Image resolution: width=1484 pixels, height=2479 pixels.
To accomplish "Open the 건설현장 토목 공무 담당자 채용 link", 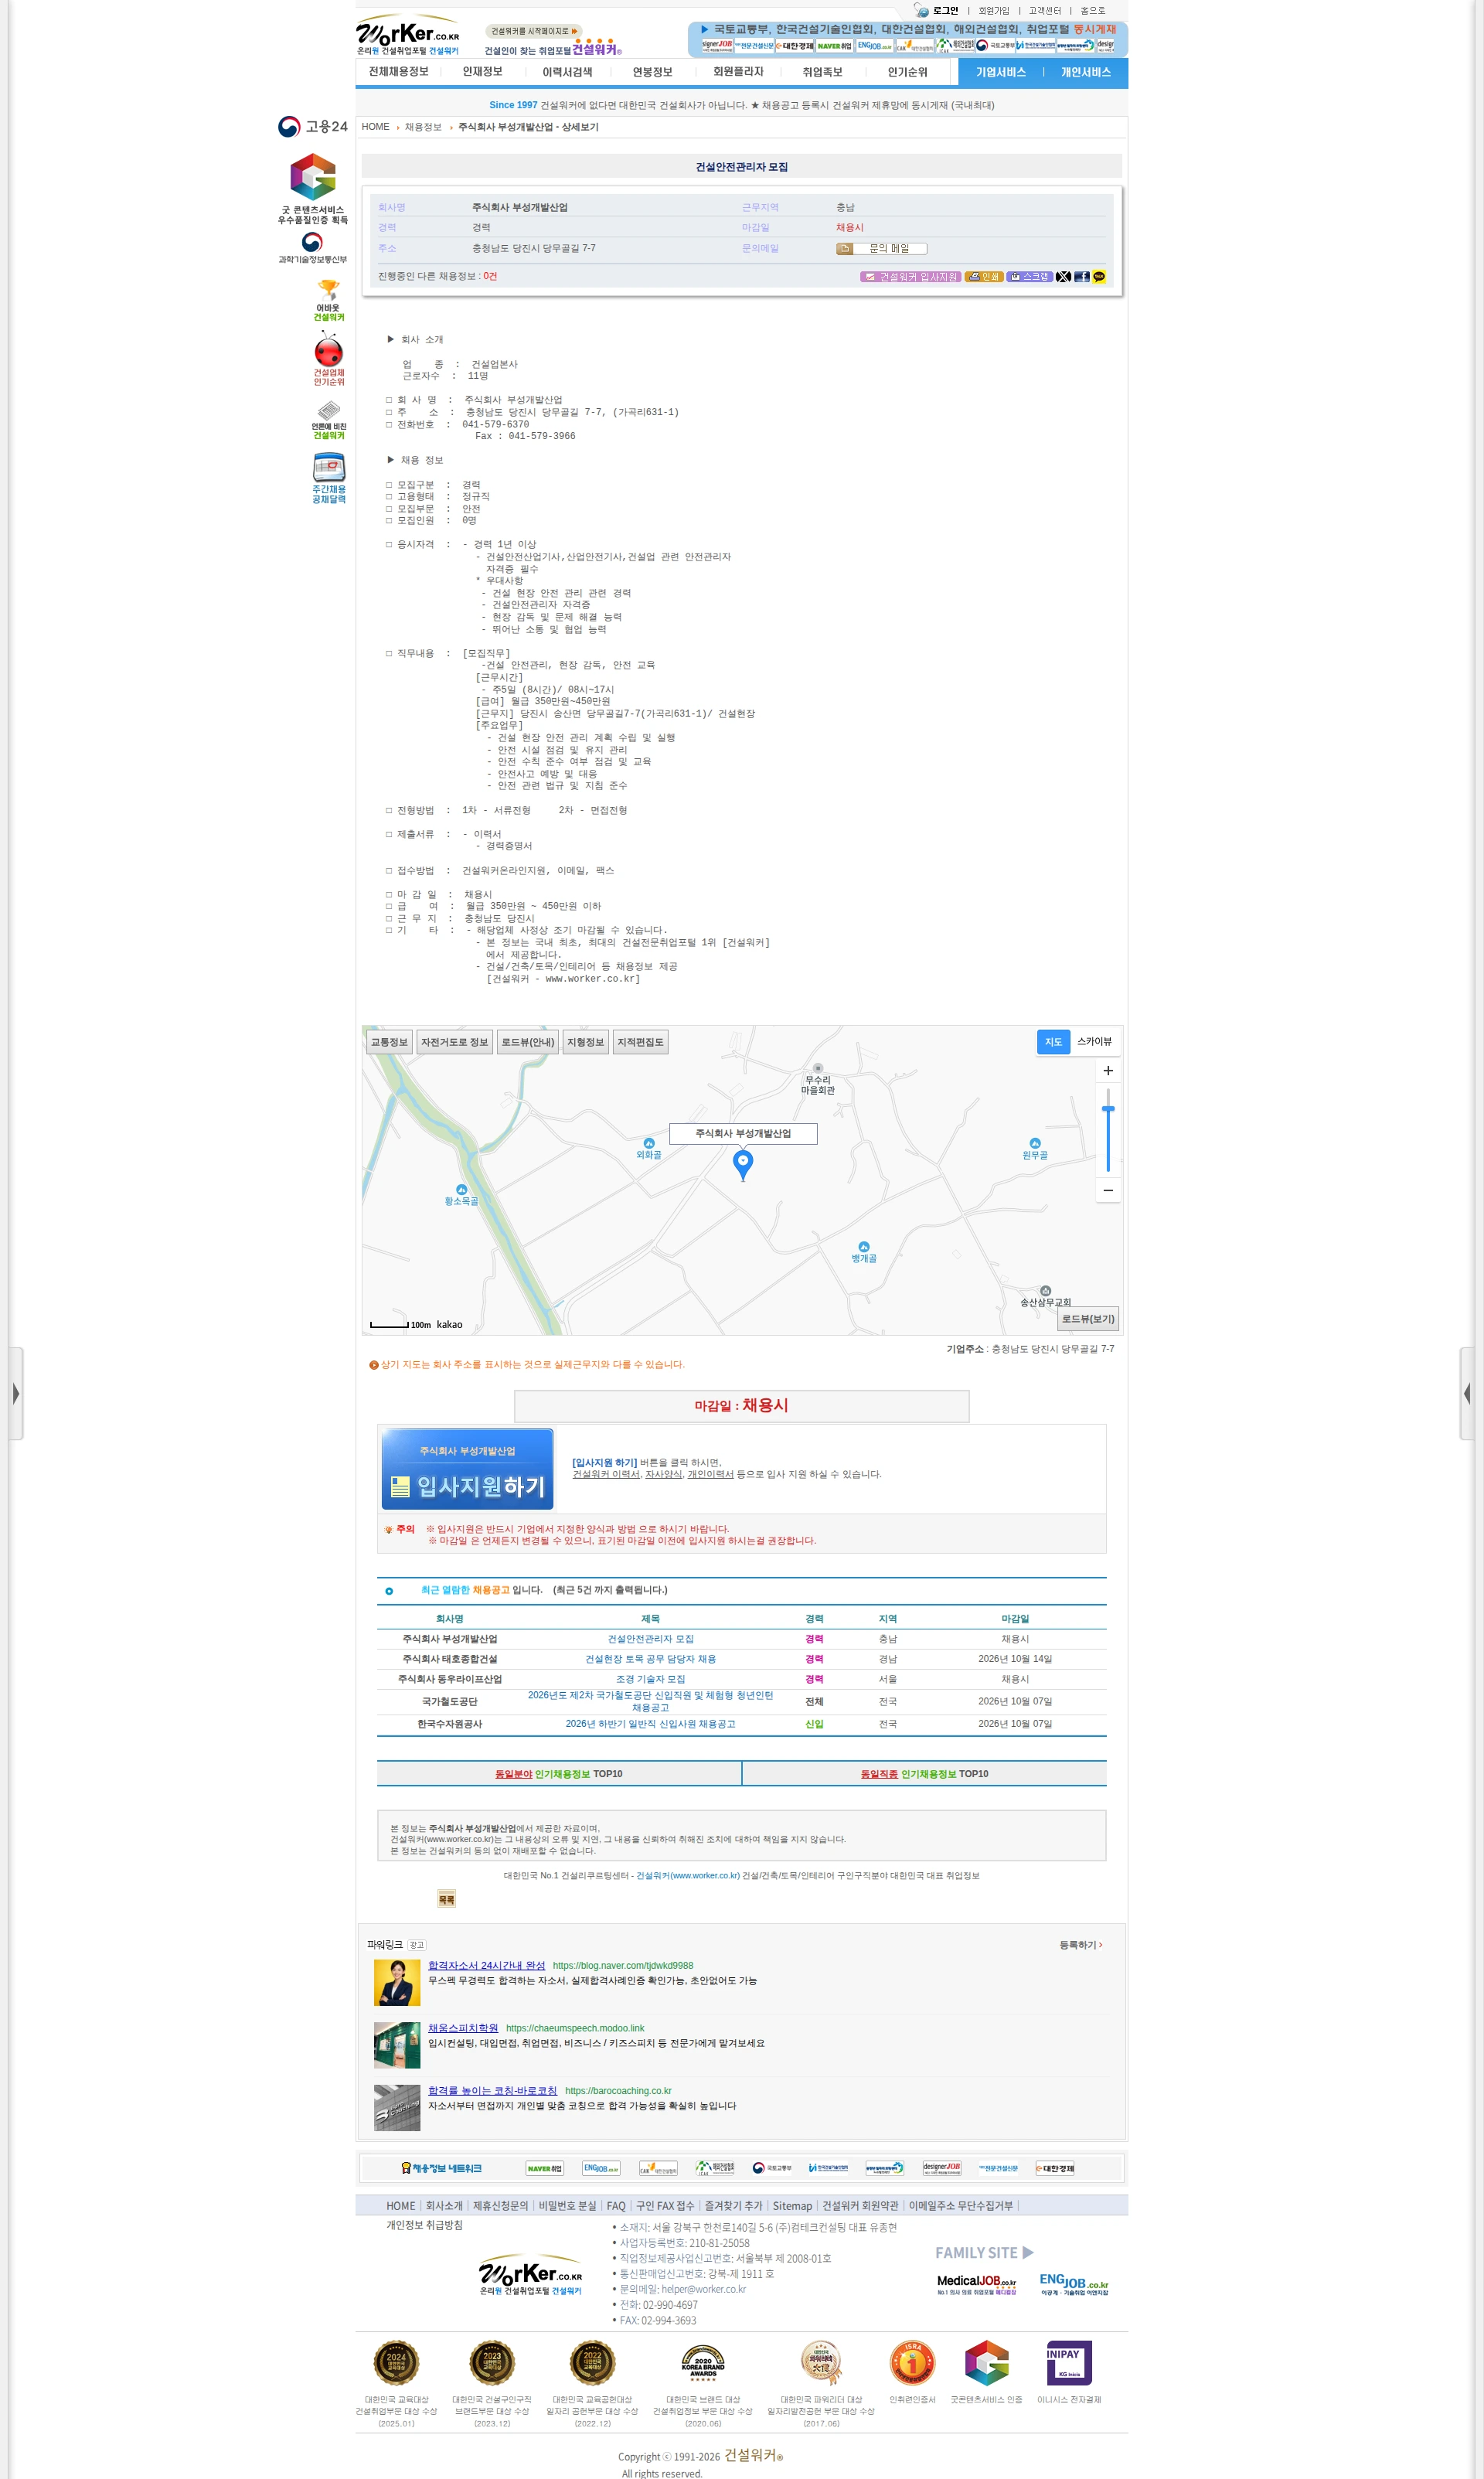I will coord(650,1659).
